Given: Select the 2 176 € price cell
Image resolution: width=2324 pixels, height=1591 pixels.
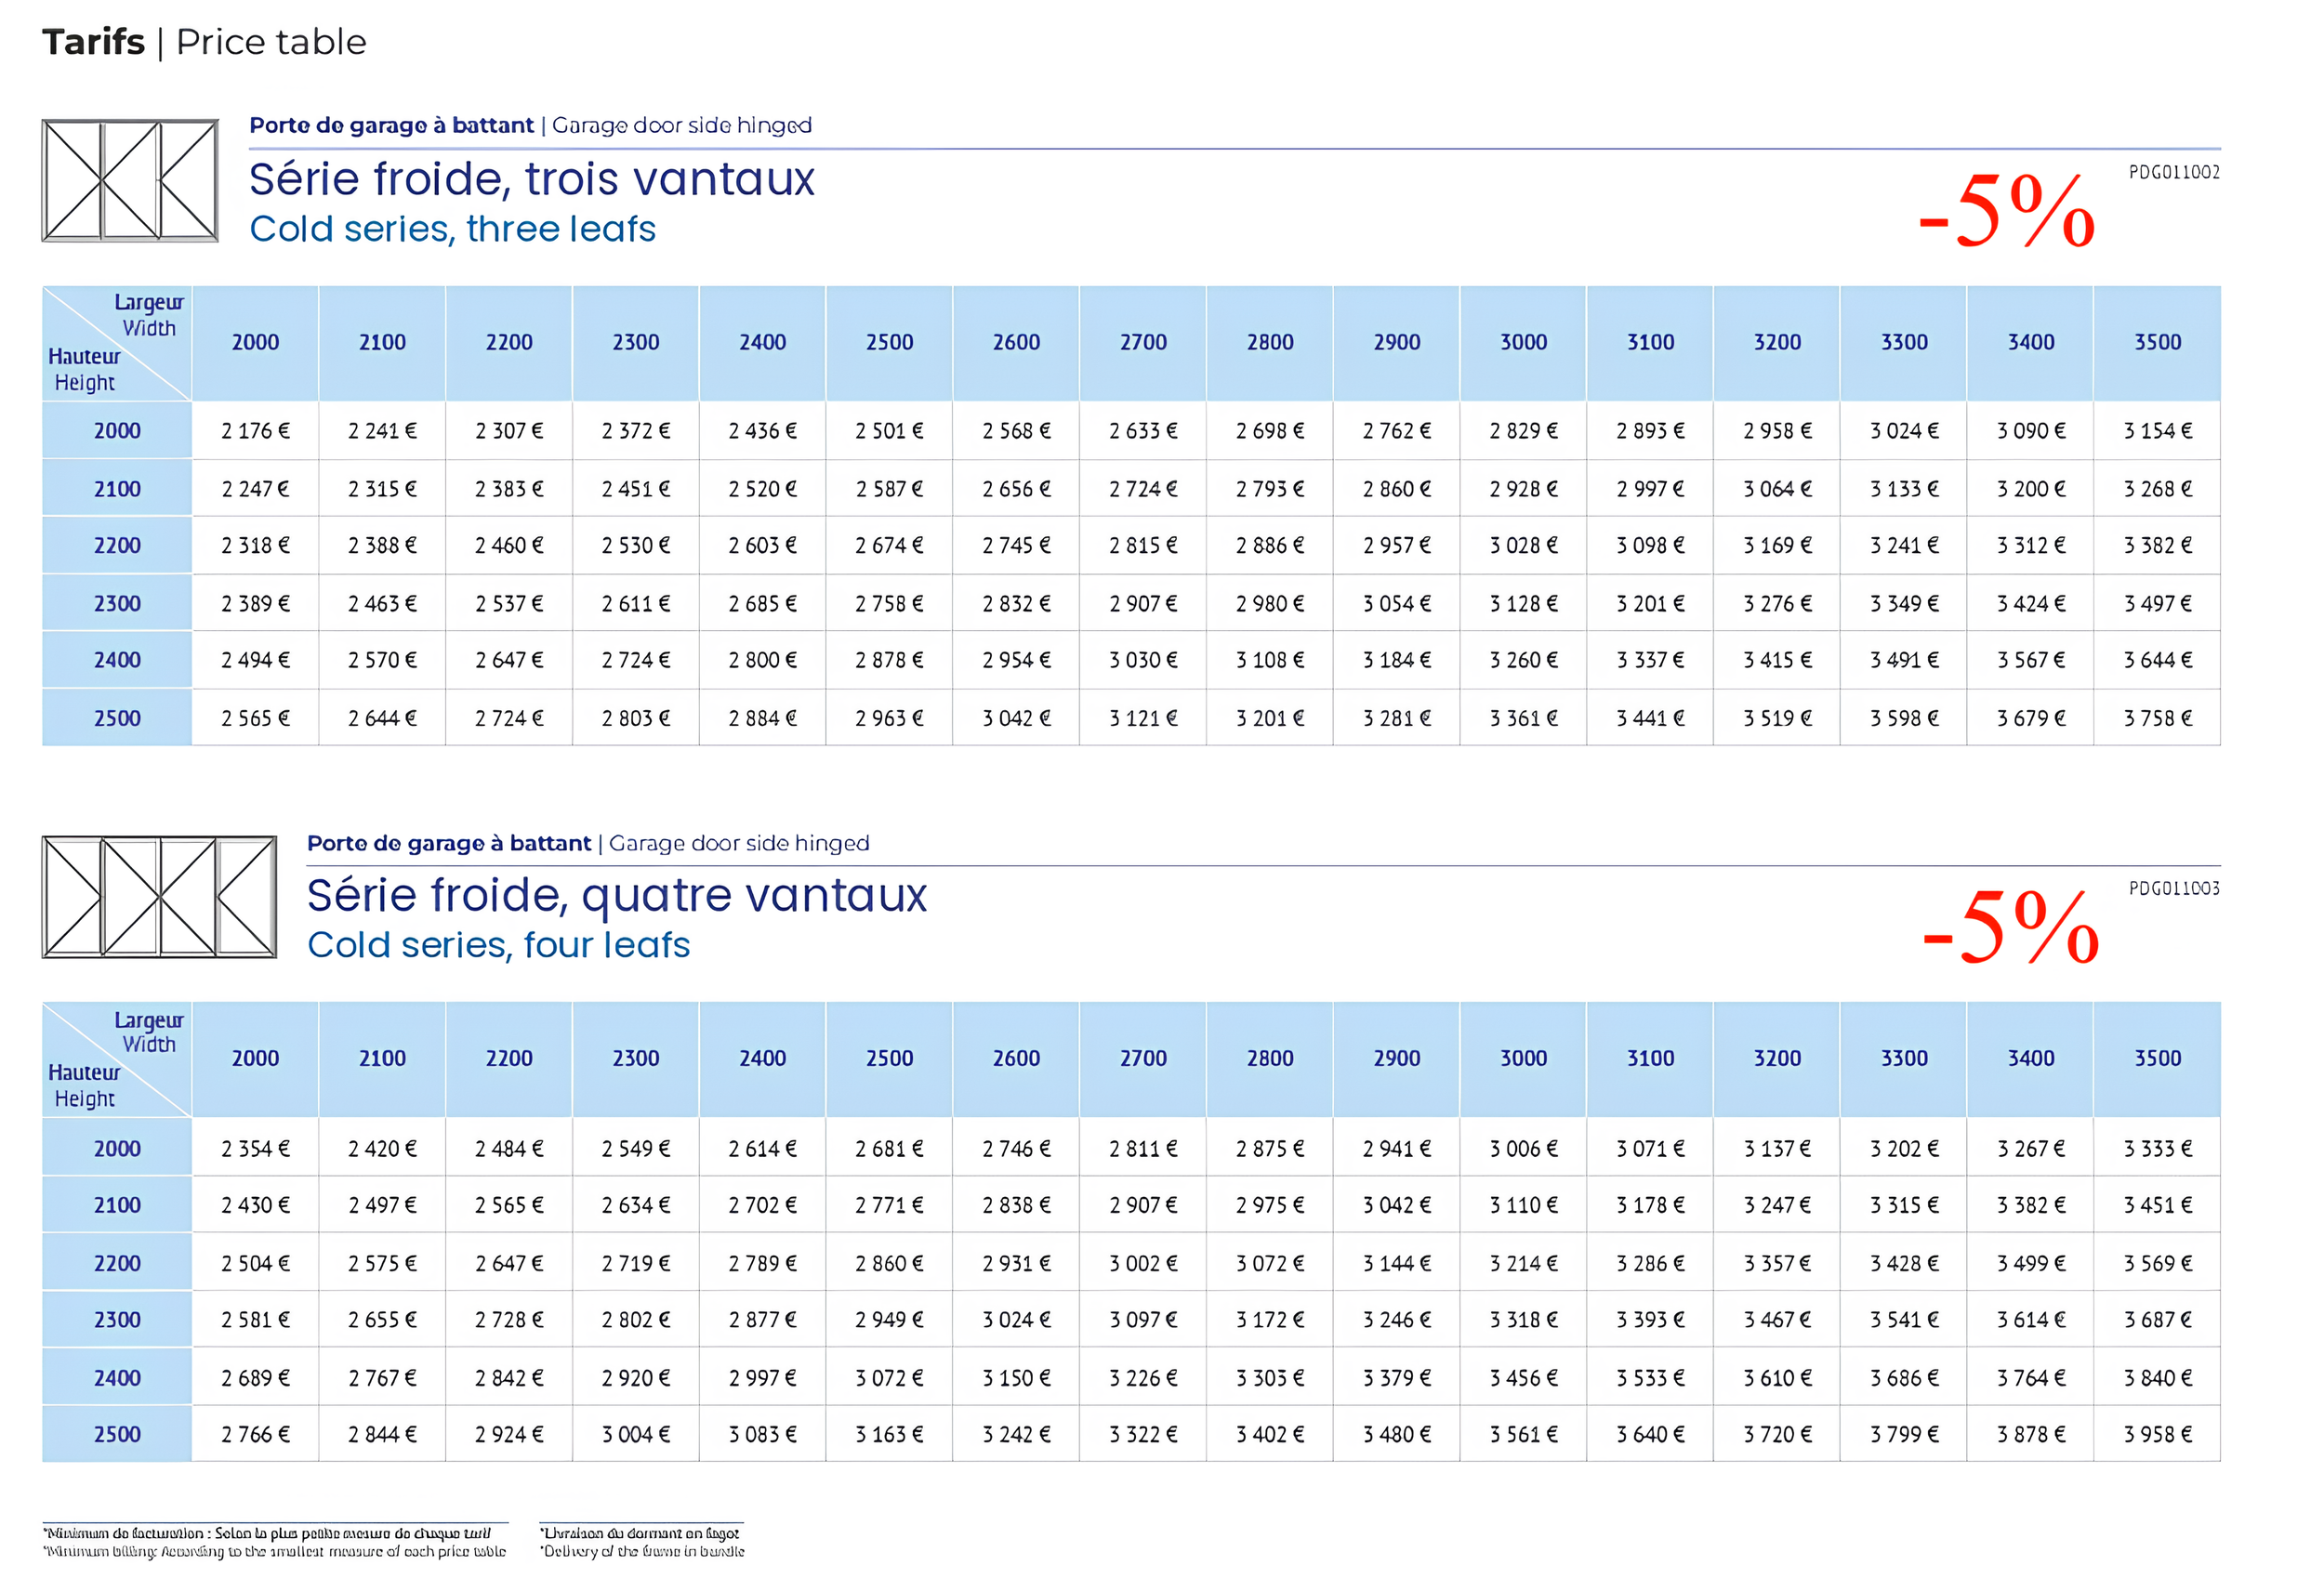Looking at the screenshot, I should click(255, 431).
